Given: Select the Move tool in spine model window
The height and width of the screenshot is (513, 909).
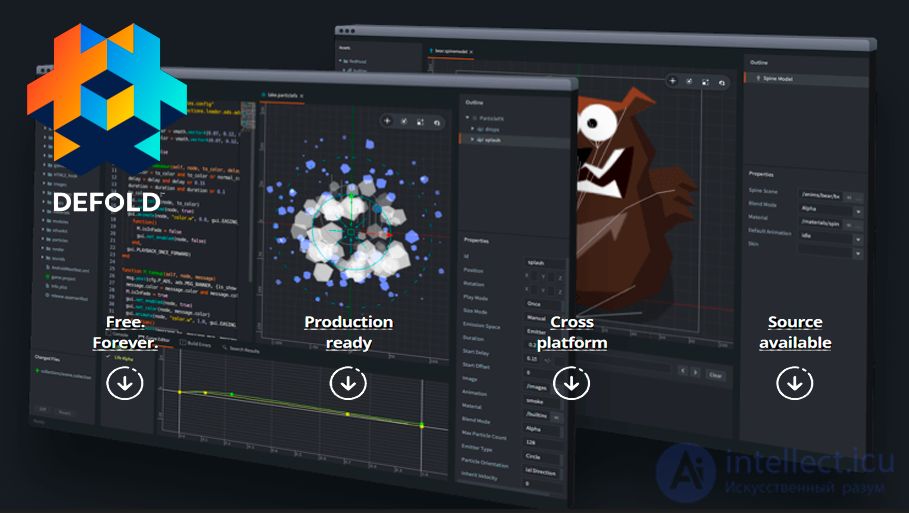Looking at the screenshot, I should tap(672, 81).
